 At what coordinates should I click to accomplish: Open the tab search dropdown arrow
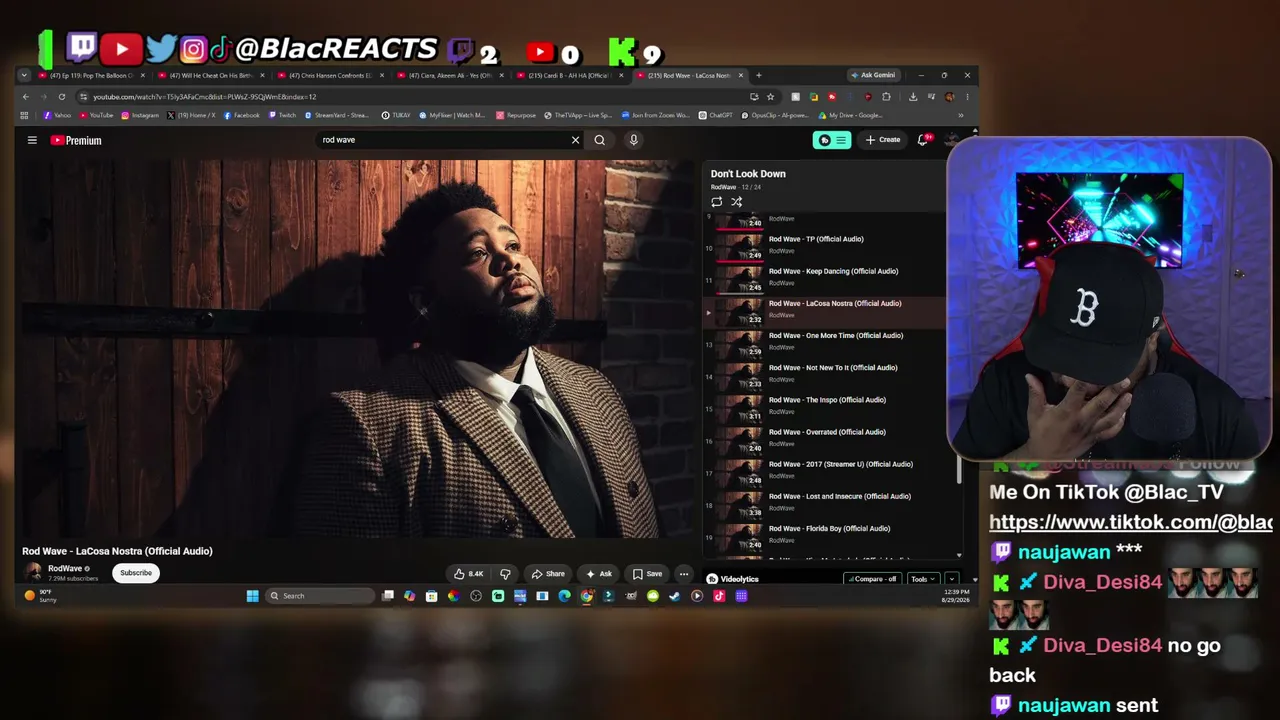[x=24, y=75]
